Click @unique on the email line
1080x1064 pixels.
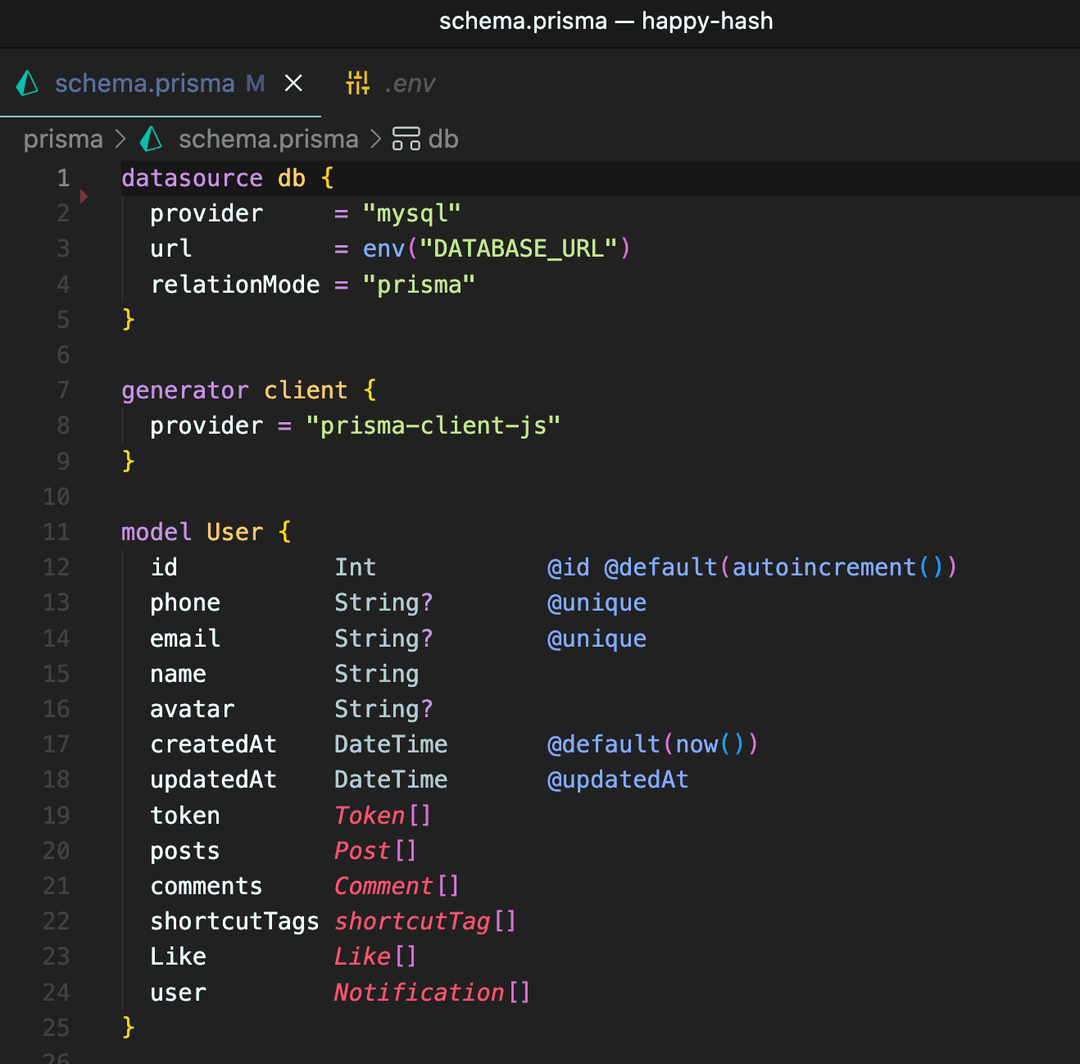pyautogui.click(x=596, y=639)
